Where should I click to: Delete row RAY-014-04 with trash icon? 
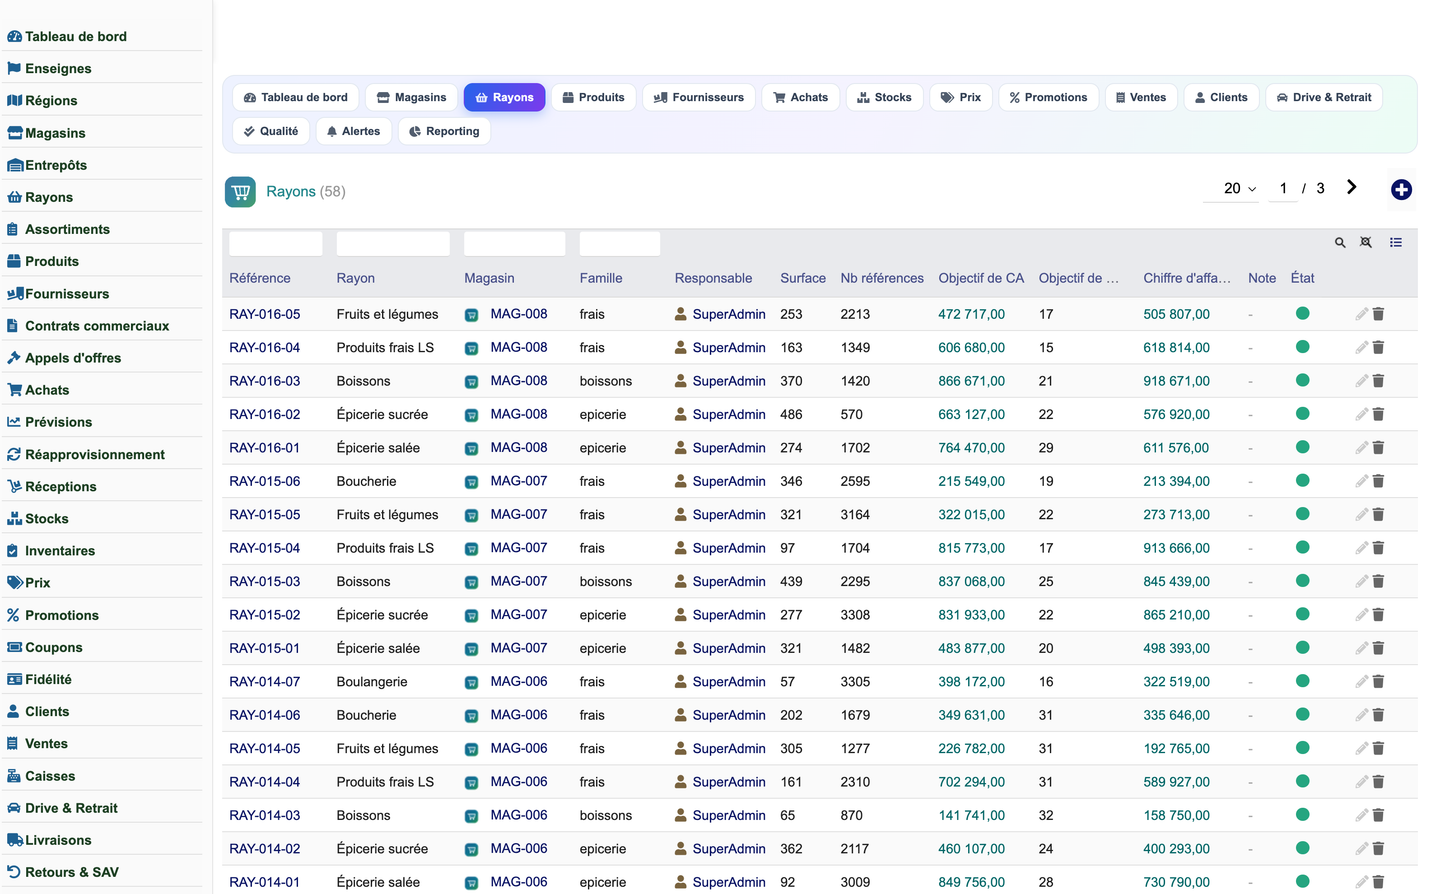(x=1378, y=782)
